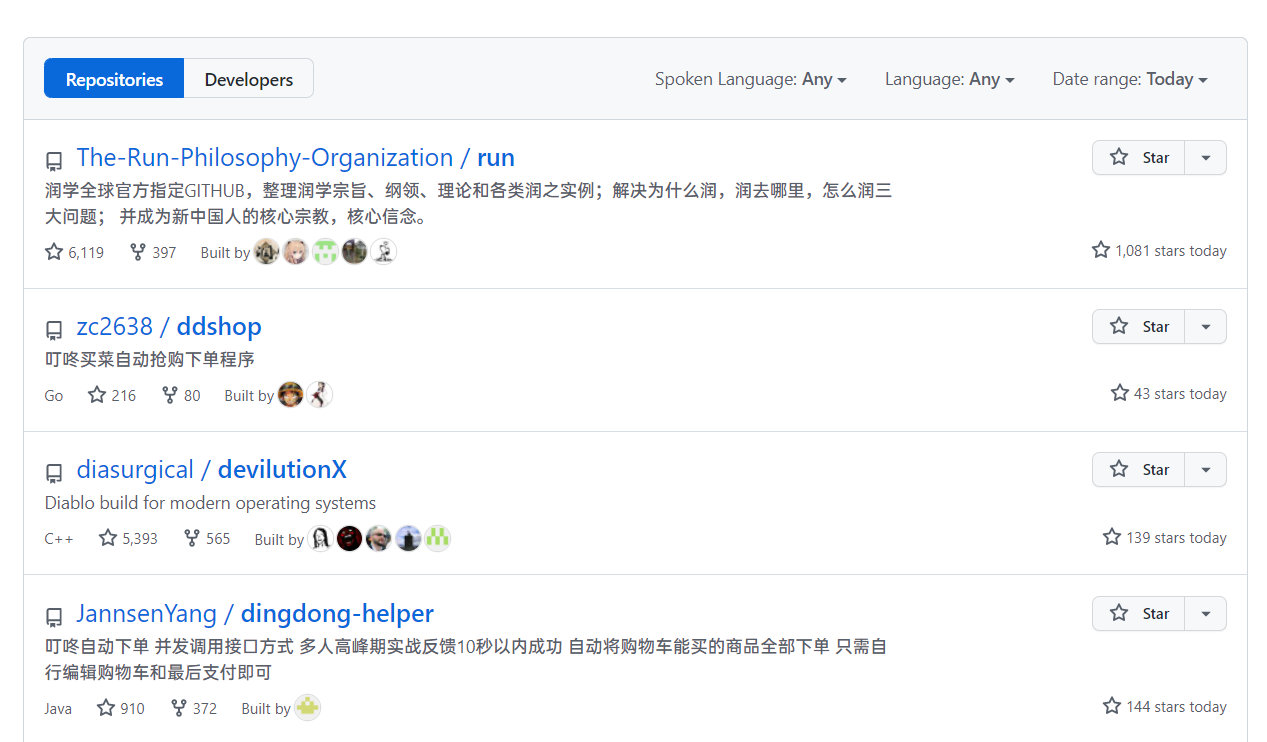View the 372 forks of dingdong-helper

(194, 708)
